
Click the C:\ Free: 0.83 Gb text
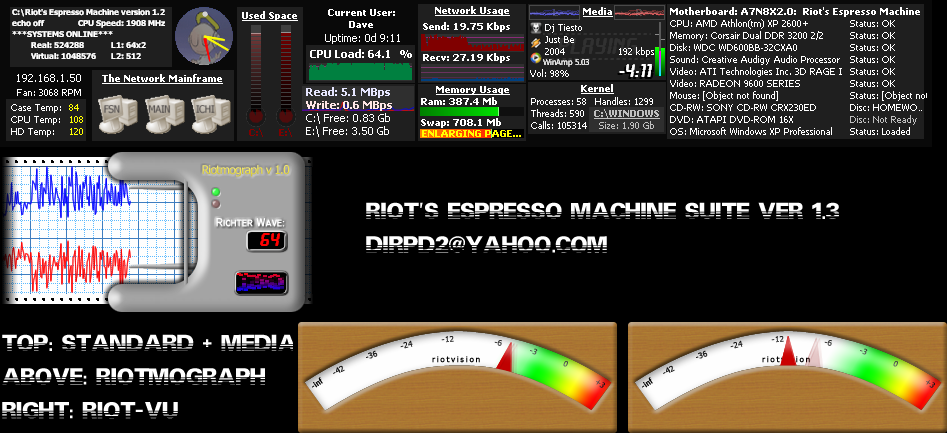(x=348, y=118)
